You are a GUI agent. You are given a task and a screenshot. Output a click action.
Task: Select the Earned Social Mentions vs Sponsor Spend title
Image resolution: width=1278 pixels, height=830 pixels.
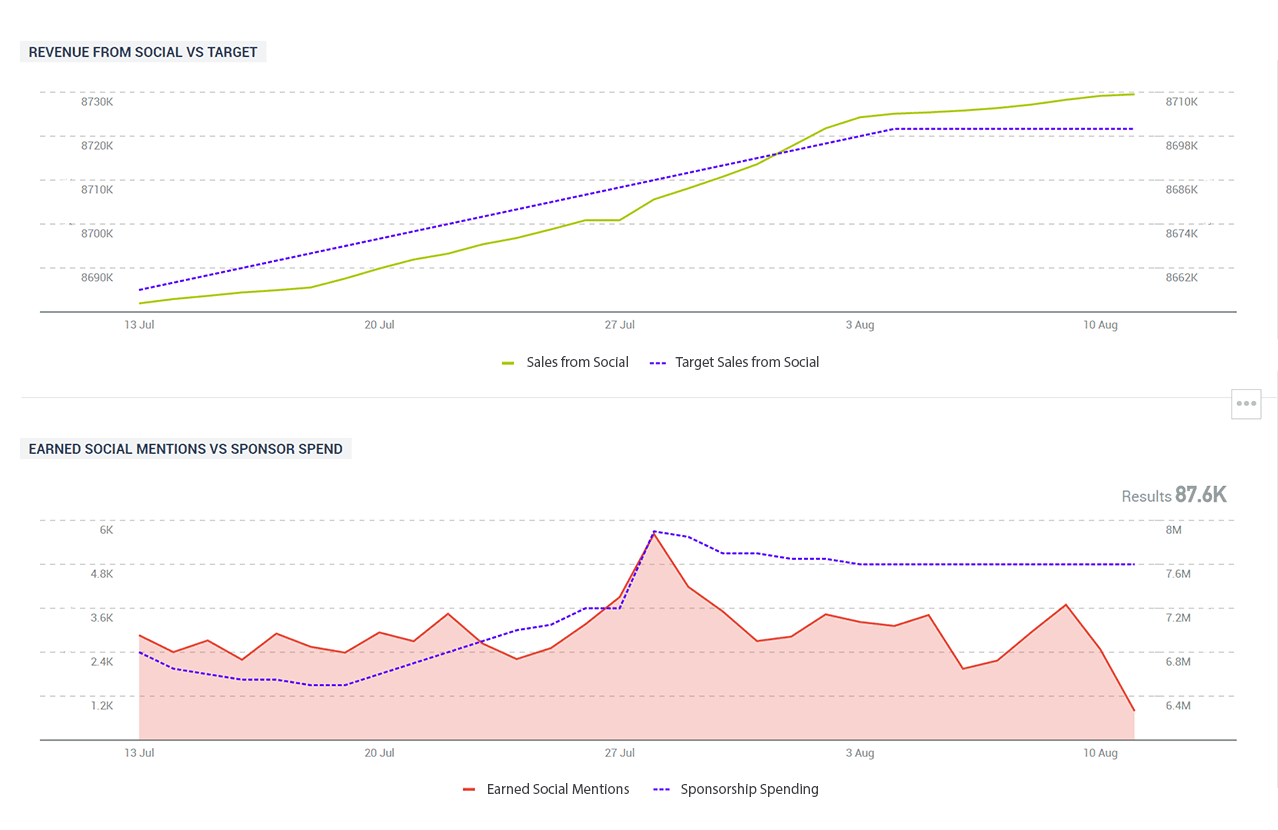(185, 449)
